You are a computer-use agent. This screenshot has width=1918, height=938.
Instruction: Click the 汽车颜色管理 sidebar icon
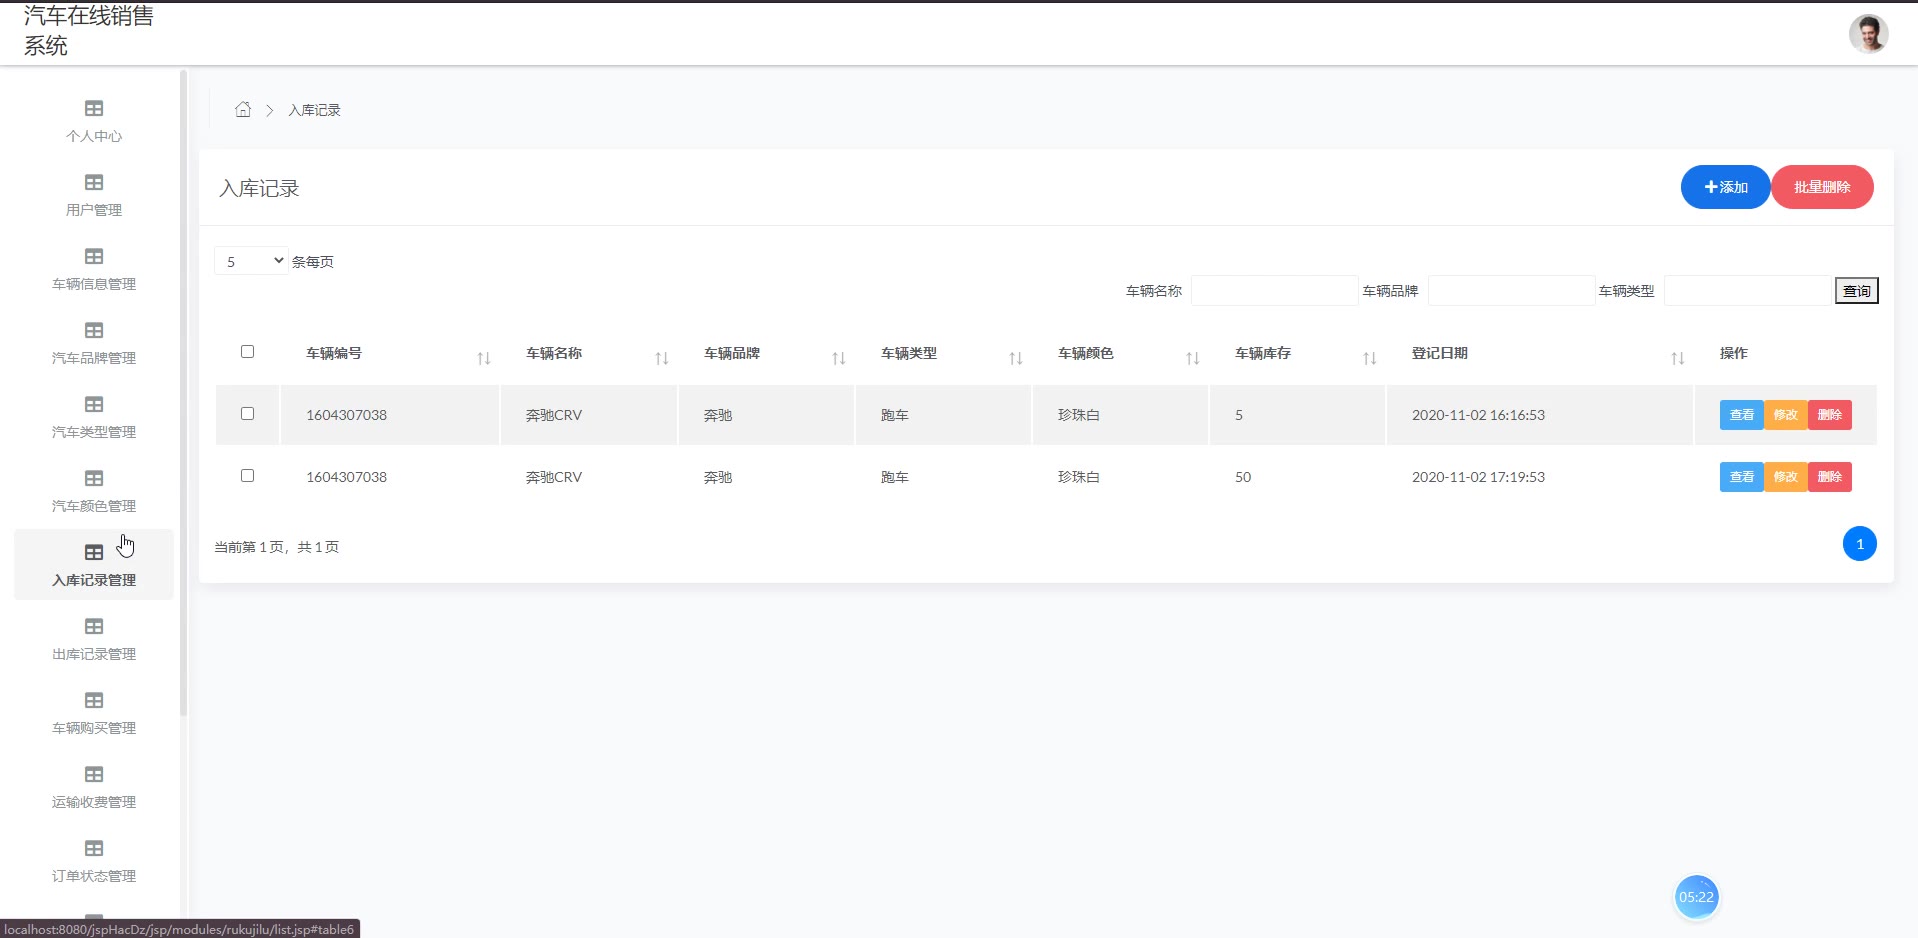[94, 478]
